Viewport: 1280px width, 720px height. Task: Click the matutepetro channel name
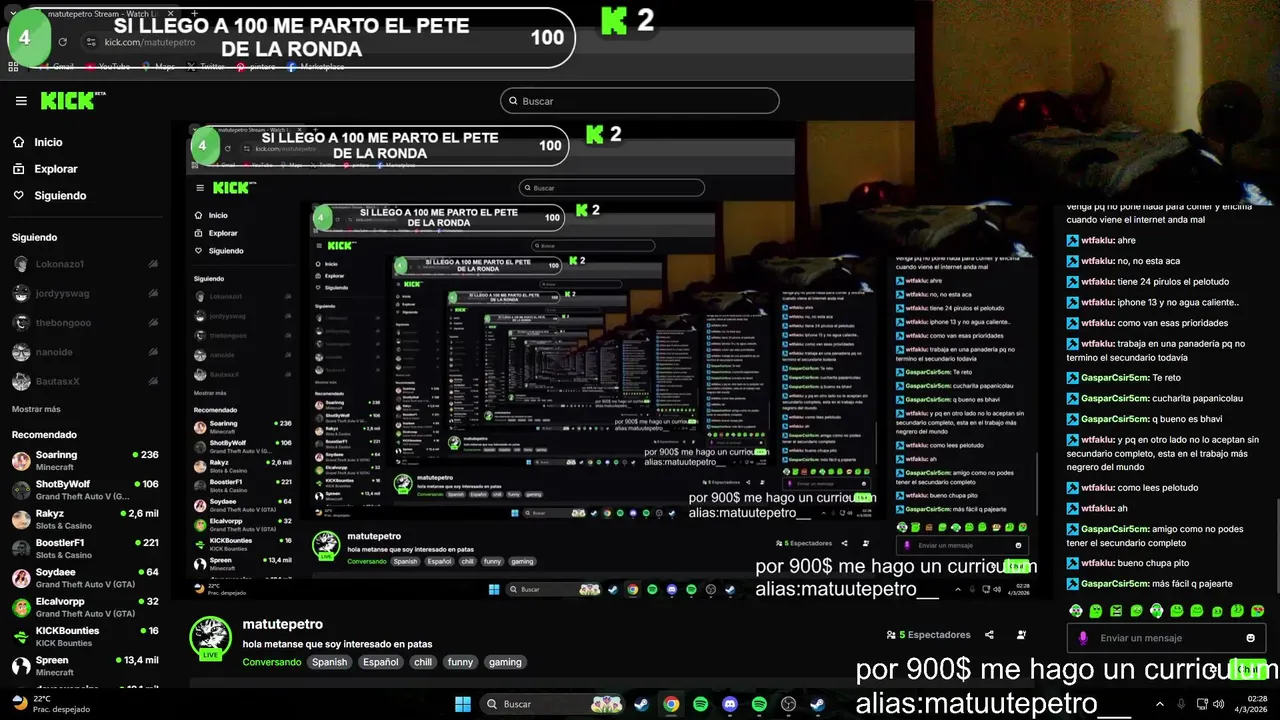pyautogui.click(x=282, y=624)
